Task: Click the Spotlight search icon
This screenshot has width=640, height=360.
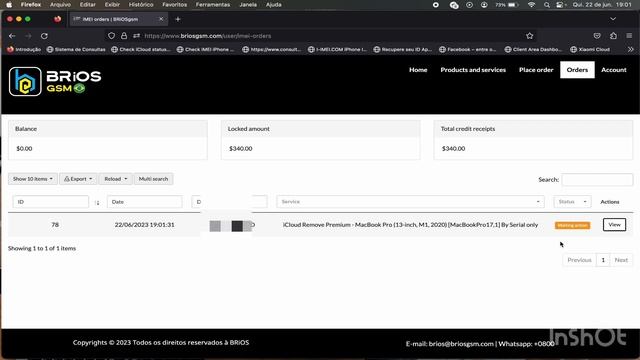Action: (547, 5)
